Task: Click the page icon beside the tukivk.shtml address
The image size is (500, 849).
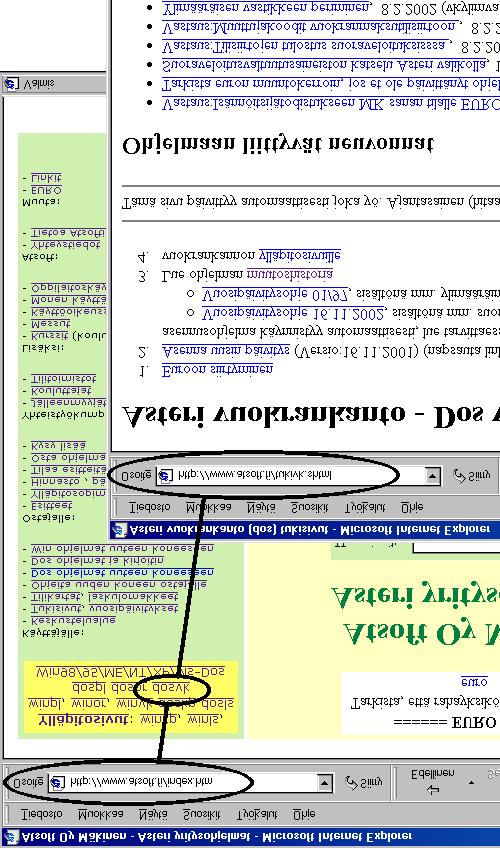Action: 165,476
